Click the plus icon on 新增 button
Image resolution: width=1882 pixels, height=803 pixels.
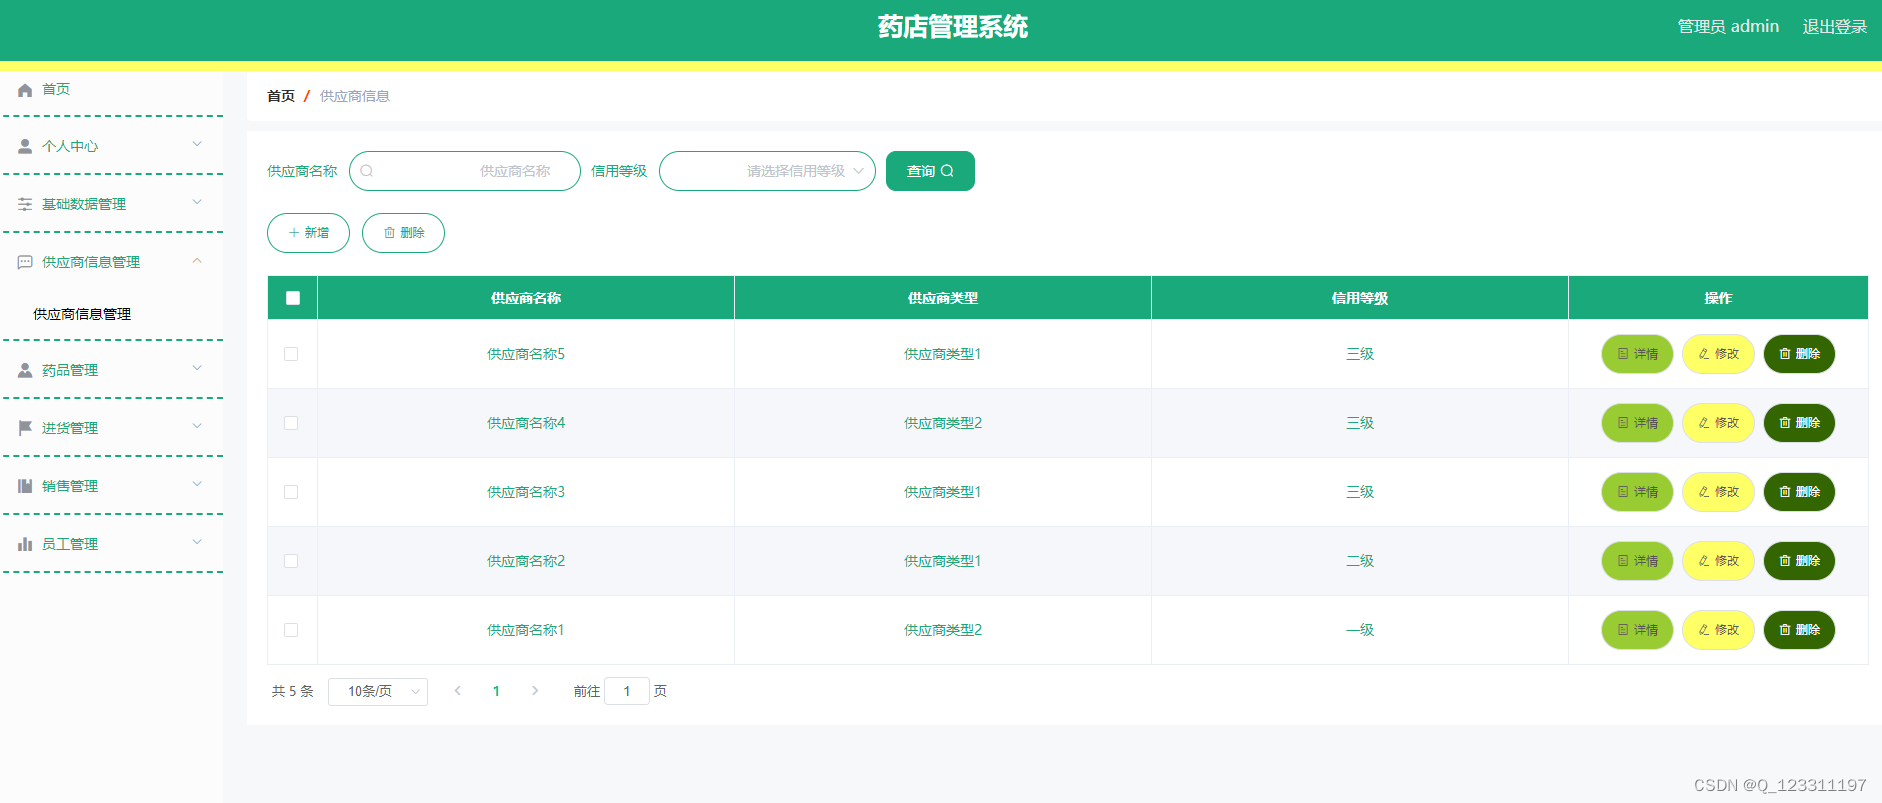(294, 233)
